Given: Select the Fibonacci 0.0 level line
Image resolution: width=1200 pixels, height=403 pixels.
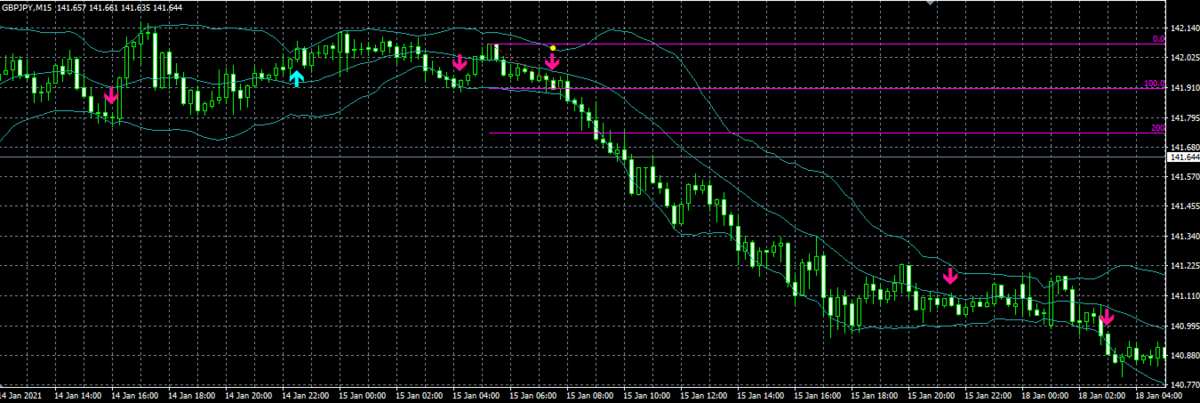Looking at the screenshot, I should pos(827,44).
